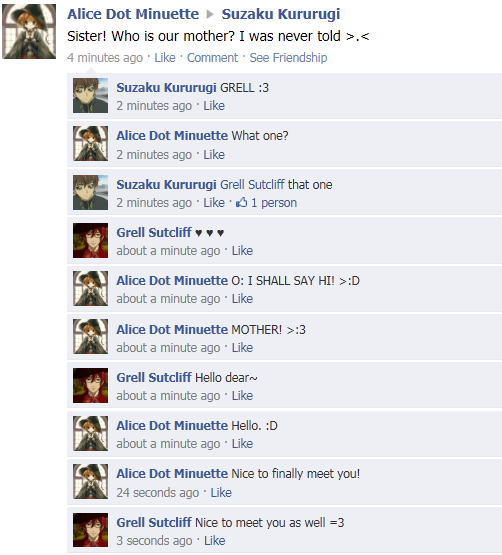Viewport: 502px width, 555px height.
Task: Open Suzaku Kururugi profile from post header
Action: tap(281, 14)
